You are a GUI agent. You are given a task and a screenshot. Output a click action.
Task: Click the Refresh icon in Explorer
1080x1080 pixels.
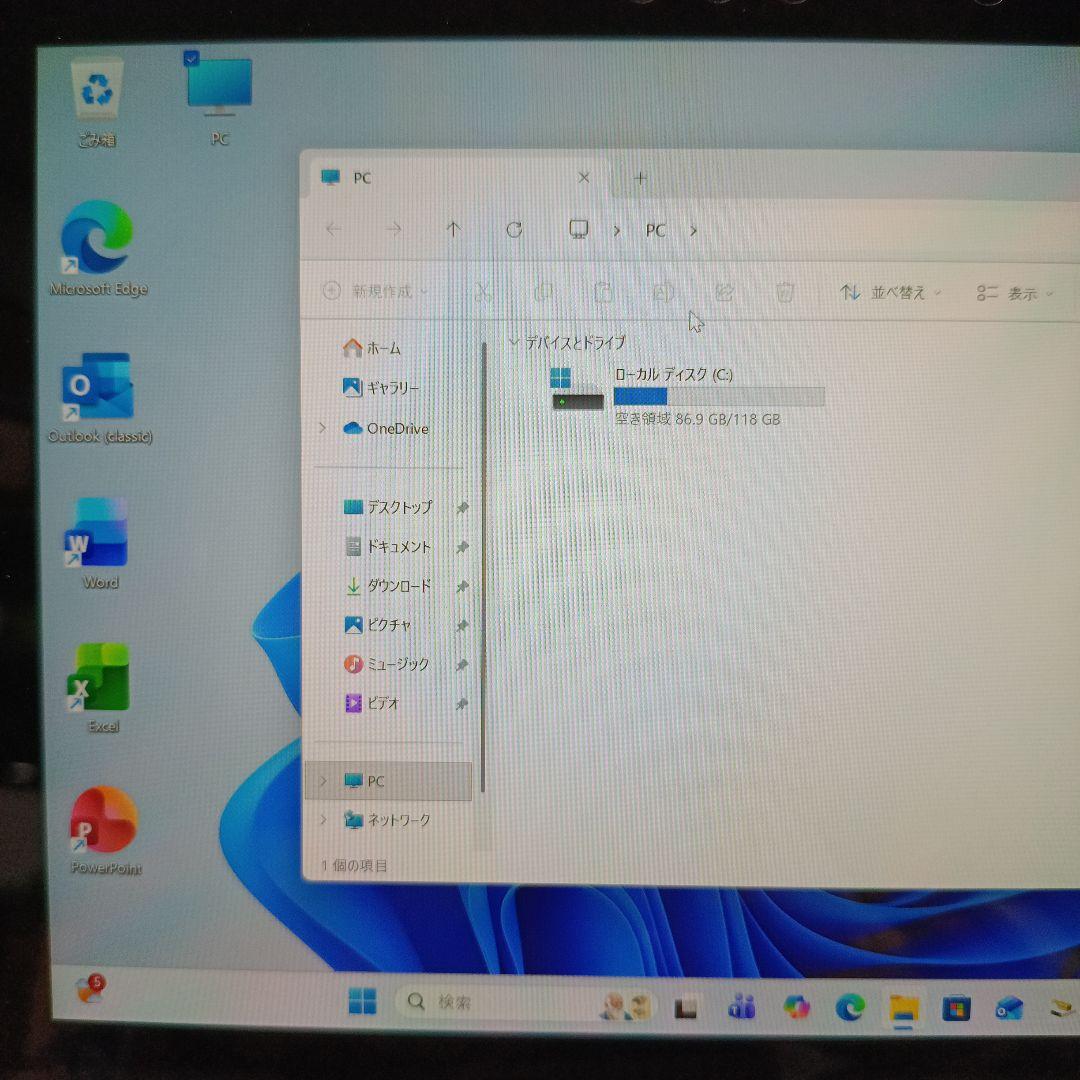coord(514,230)
